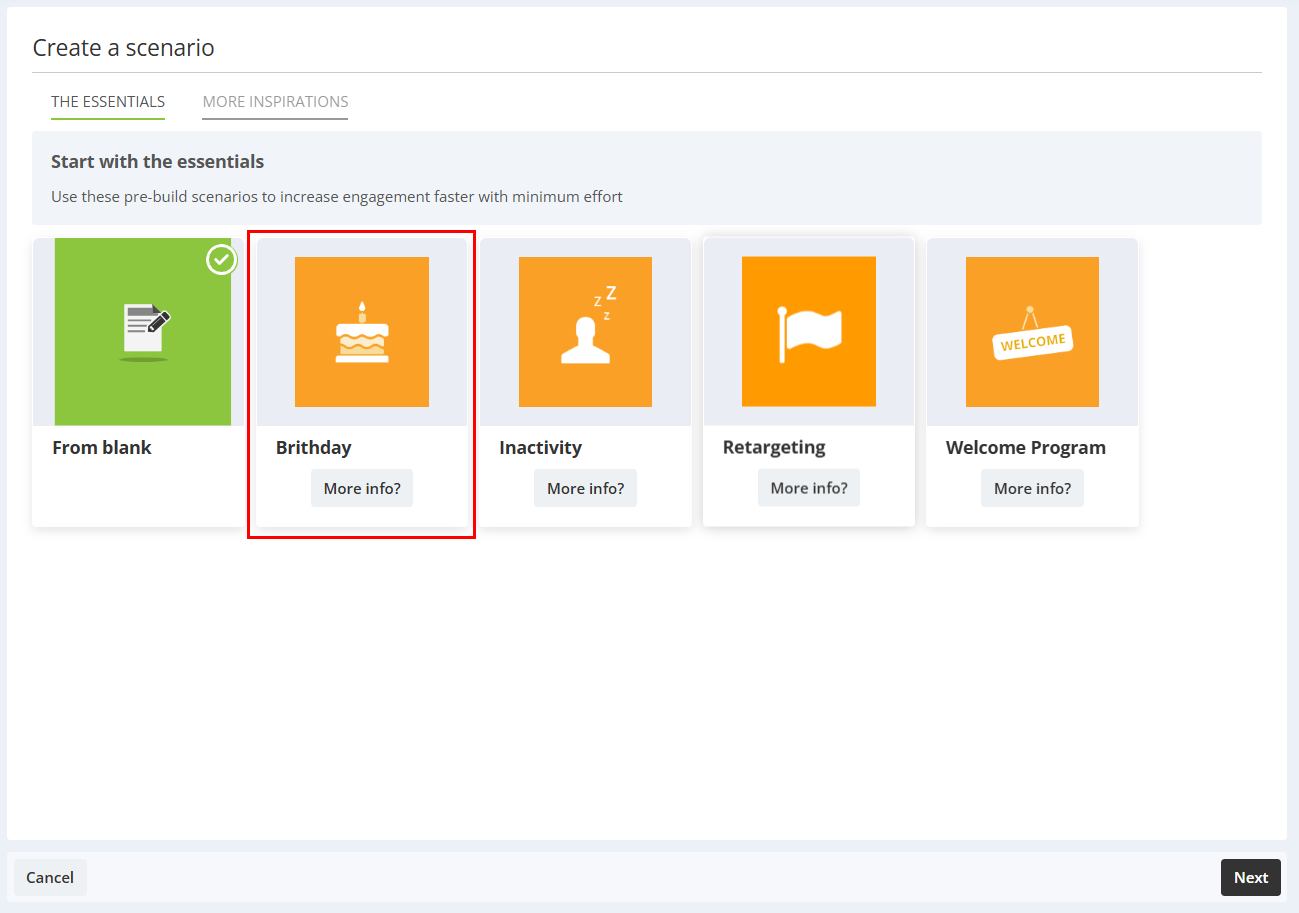Select the Welcome sign icon

[1032, 332]
